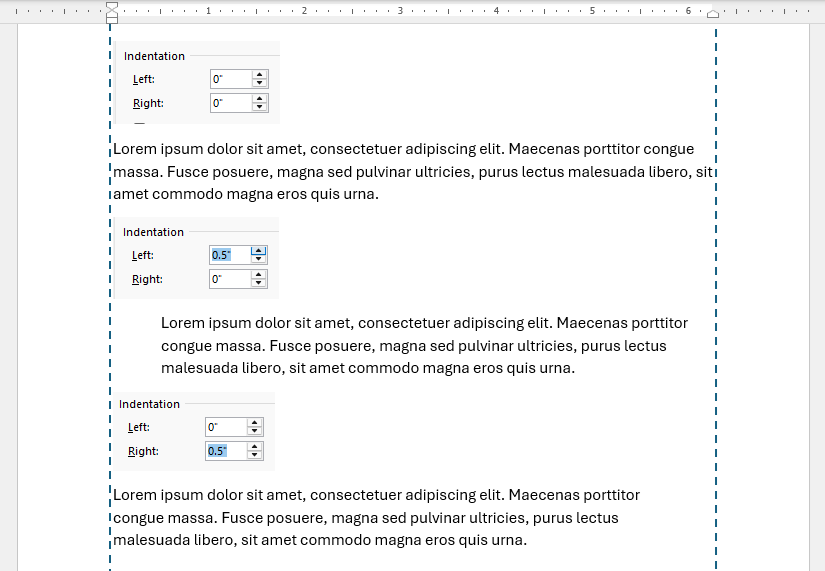Click the Left up arrow in the middle Indentation image
The height and width of the screenshot is (571, 825).
tap(258, 251)
